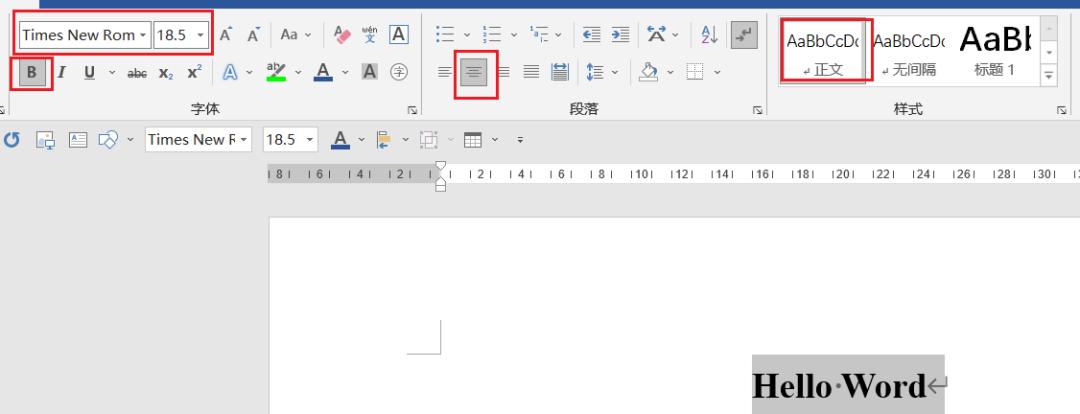Open Line Spacing dropdown arrow
Viewport: 1080px width, 414px height.
click(x=614, y=72)
